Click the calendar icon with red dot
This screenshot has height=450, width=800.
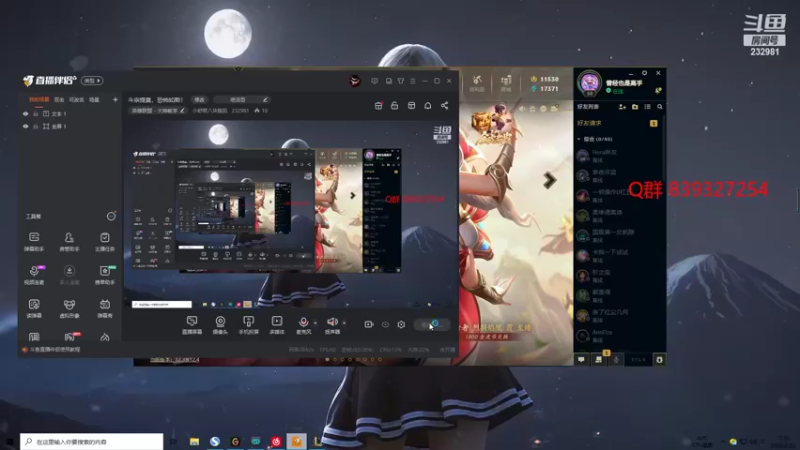coord(379,105)
